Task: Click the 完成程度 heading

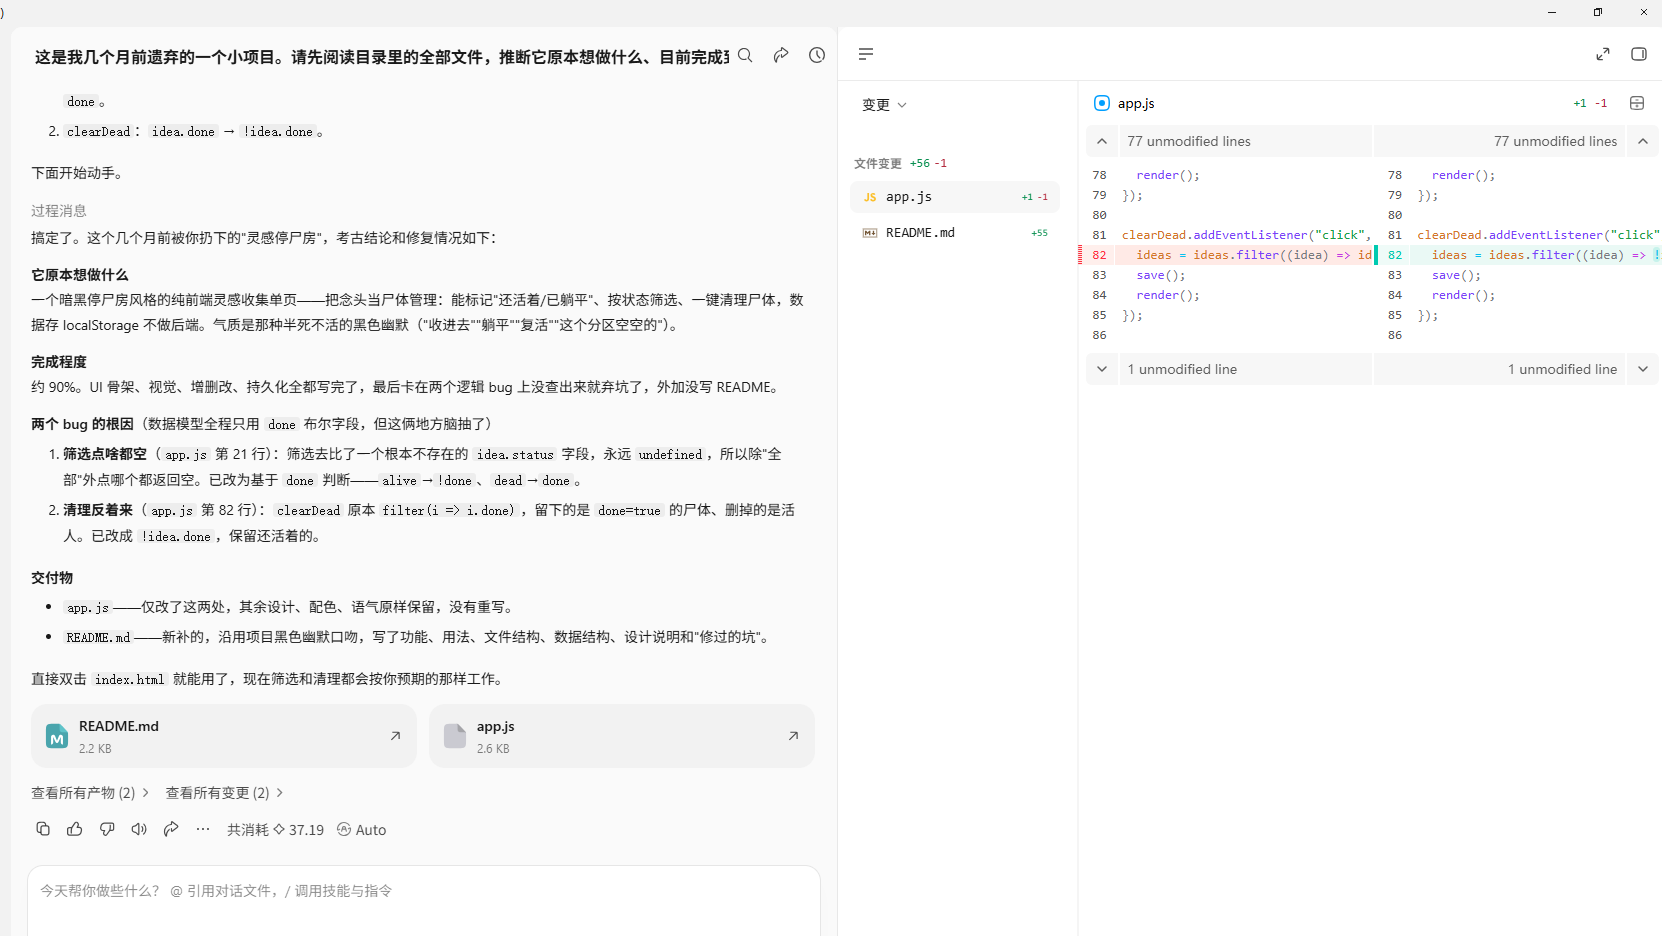Action: tap(59, 362)
